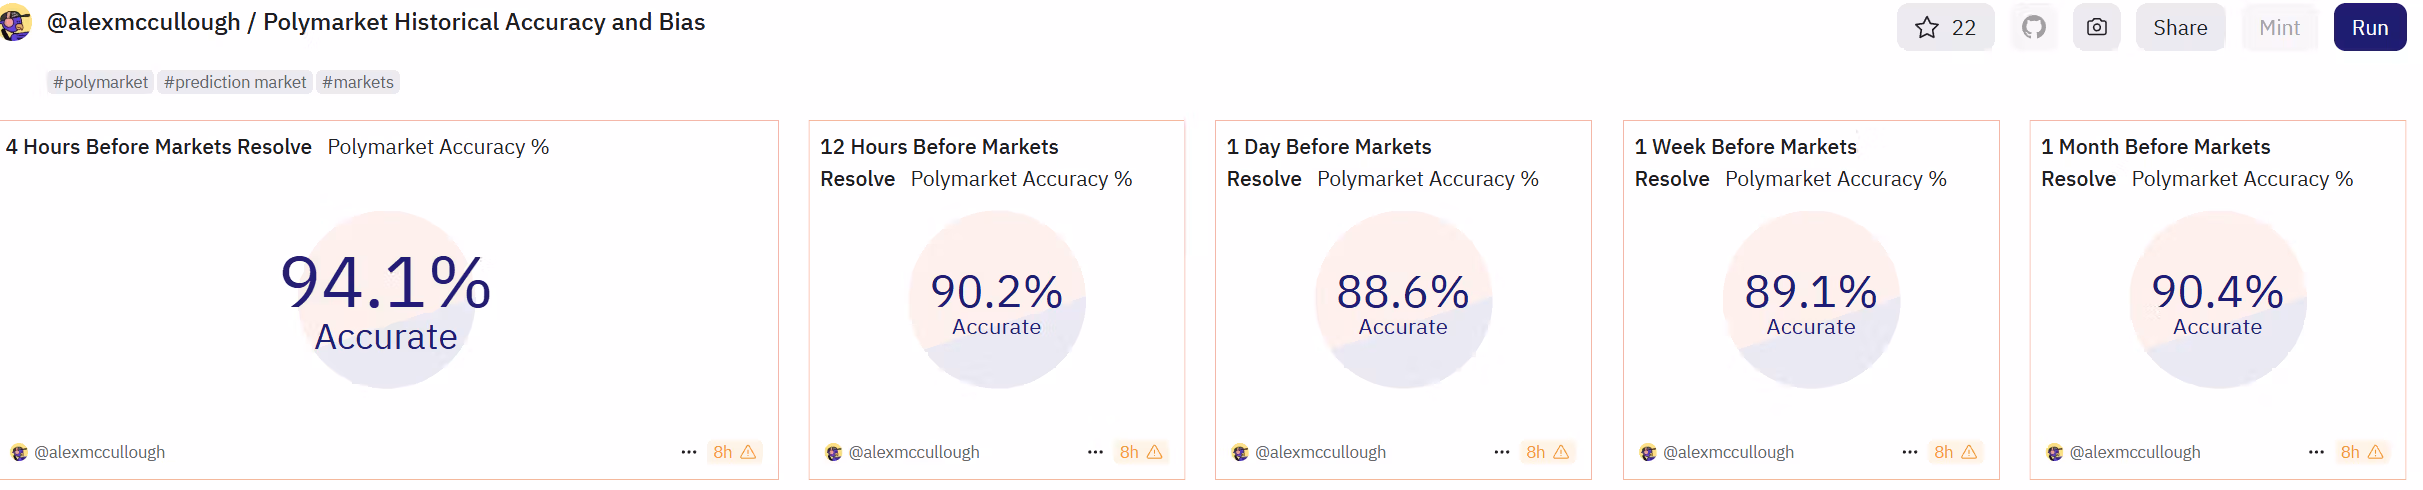
Task: Open the #markets tag
Action: pyautogui.click(x=358, y=82)
